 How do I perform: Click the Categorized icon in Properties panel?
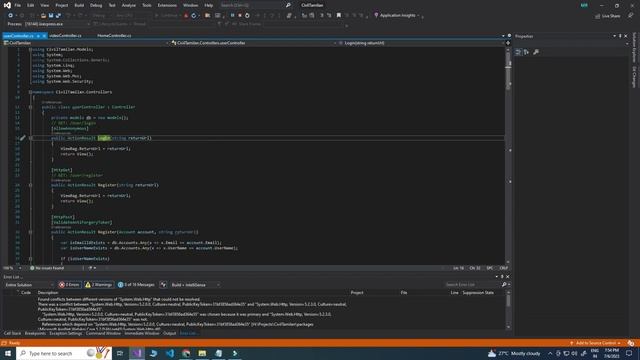point(518,52)
